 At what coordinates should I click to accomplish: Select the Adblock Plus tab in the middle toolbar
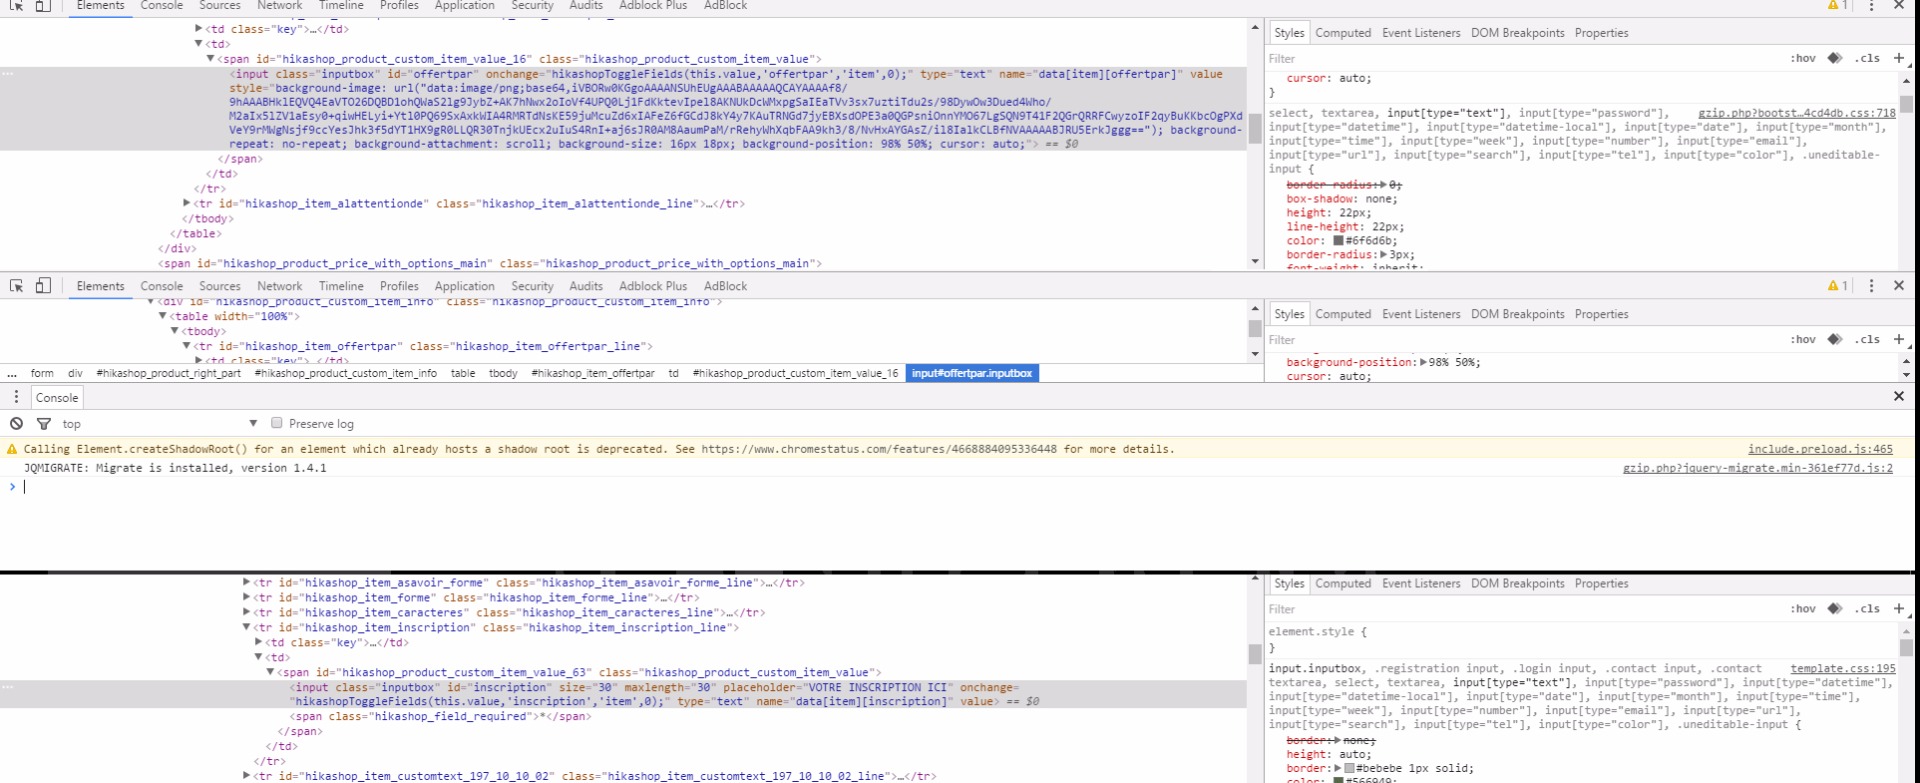[x=653, y=286]
